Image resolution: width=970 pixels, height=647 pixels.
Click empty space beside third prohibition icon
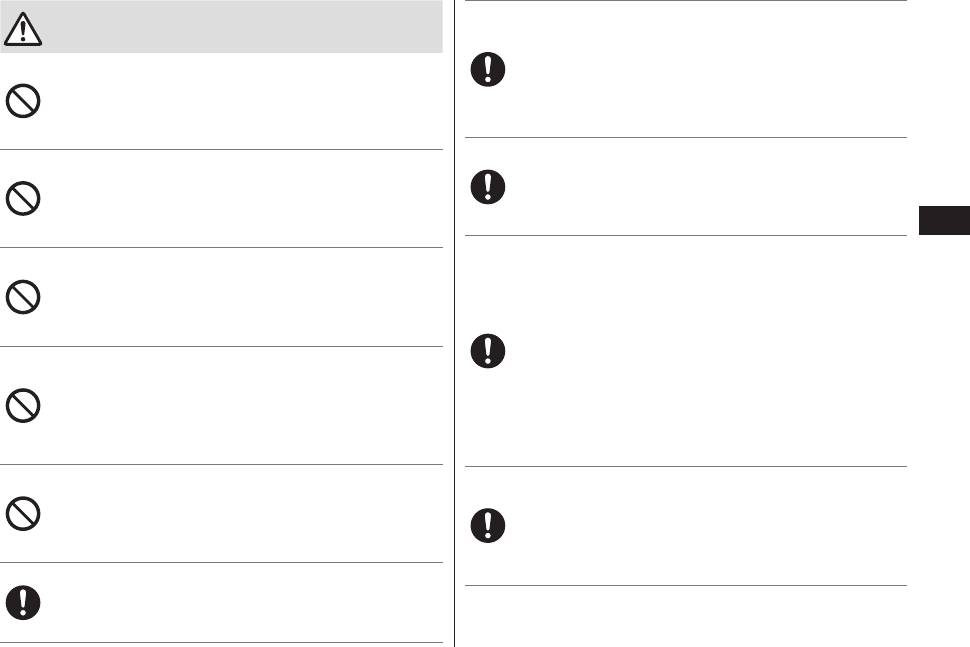pos(240,297)
